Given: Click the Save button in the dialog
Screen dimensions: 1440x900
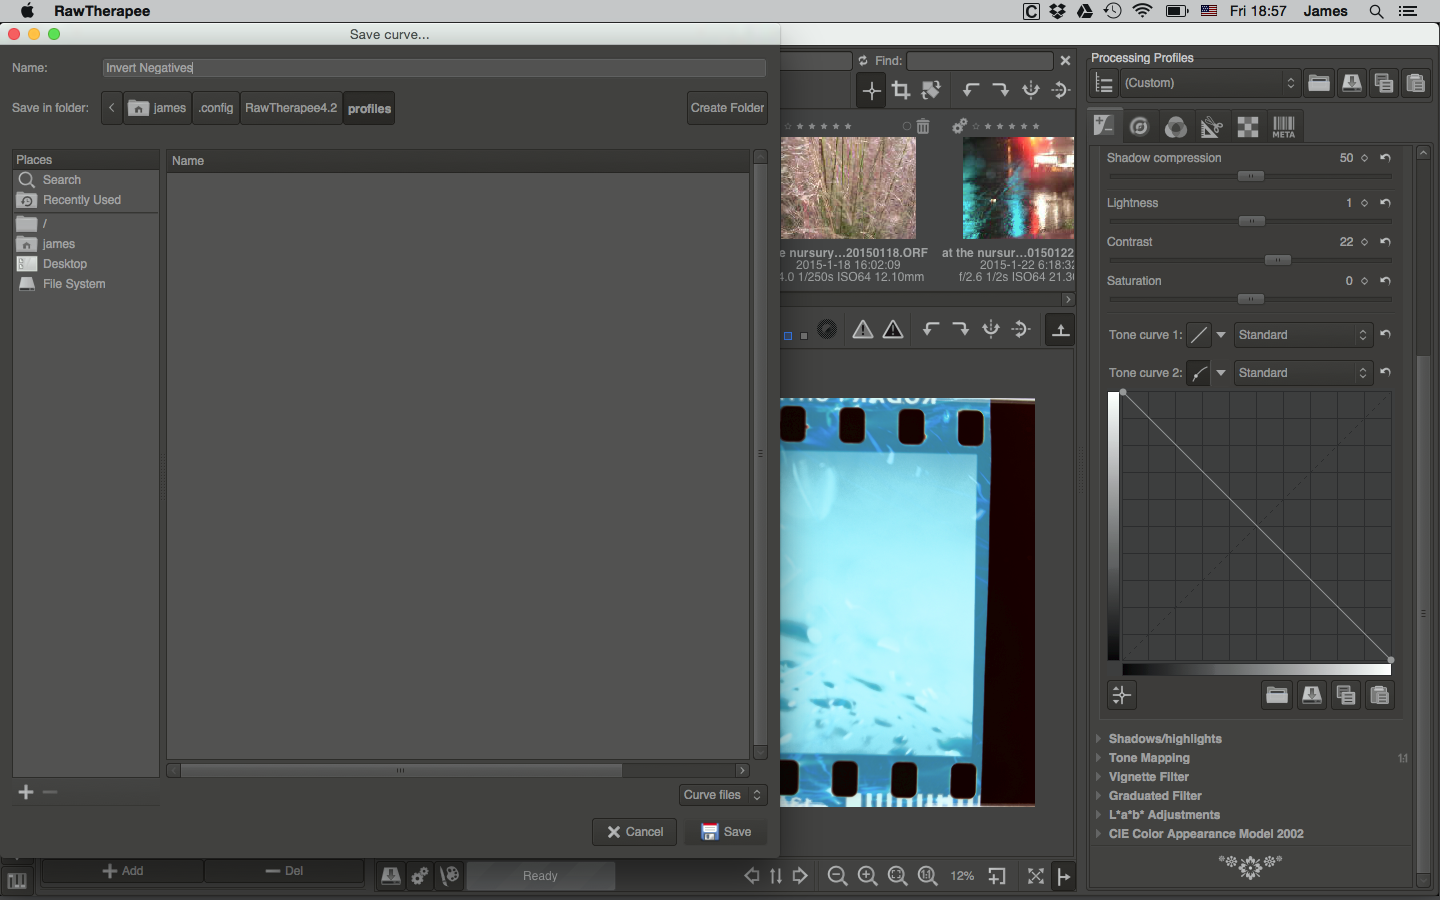Looking at the screenshot, I should click(727, 832).
